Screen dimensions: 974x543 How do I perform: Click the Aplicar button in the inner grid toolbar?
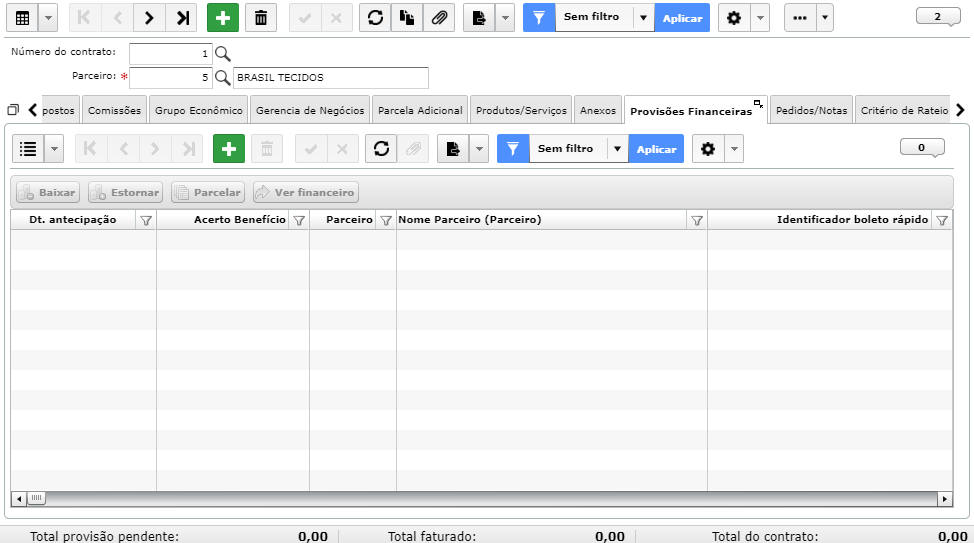pyautogui.click(x=656, y=149)
